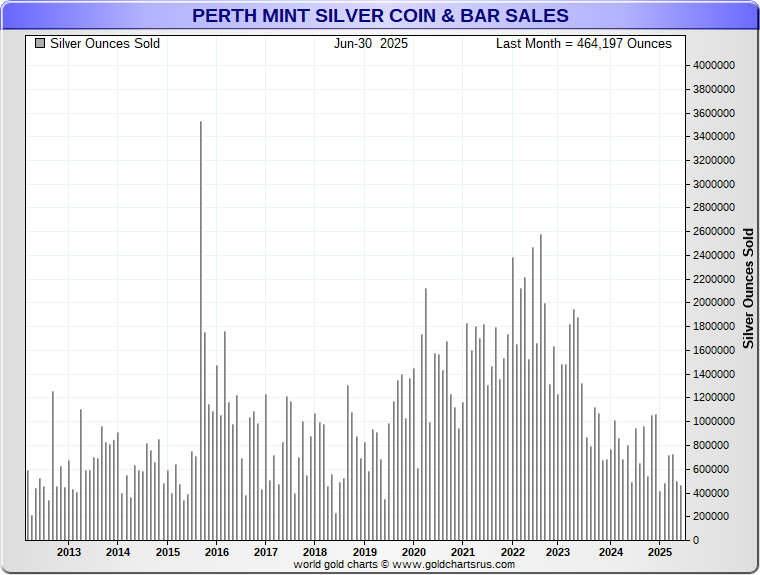Screen dimensions: 760x575
Task: Click 'Last Month = 464,197 Ounces' text
Action: pyautogui.click(x=584, y=44)
